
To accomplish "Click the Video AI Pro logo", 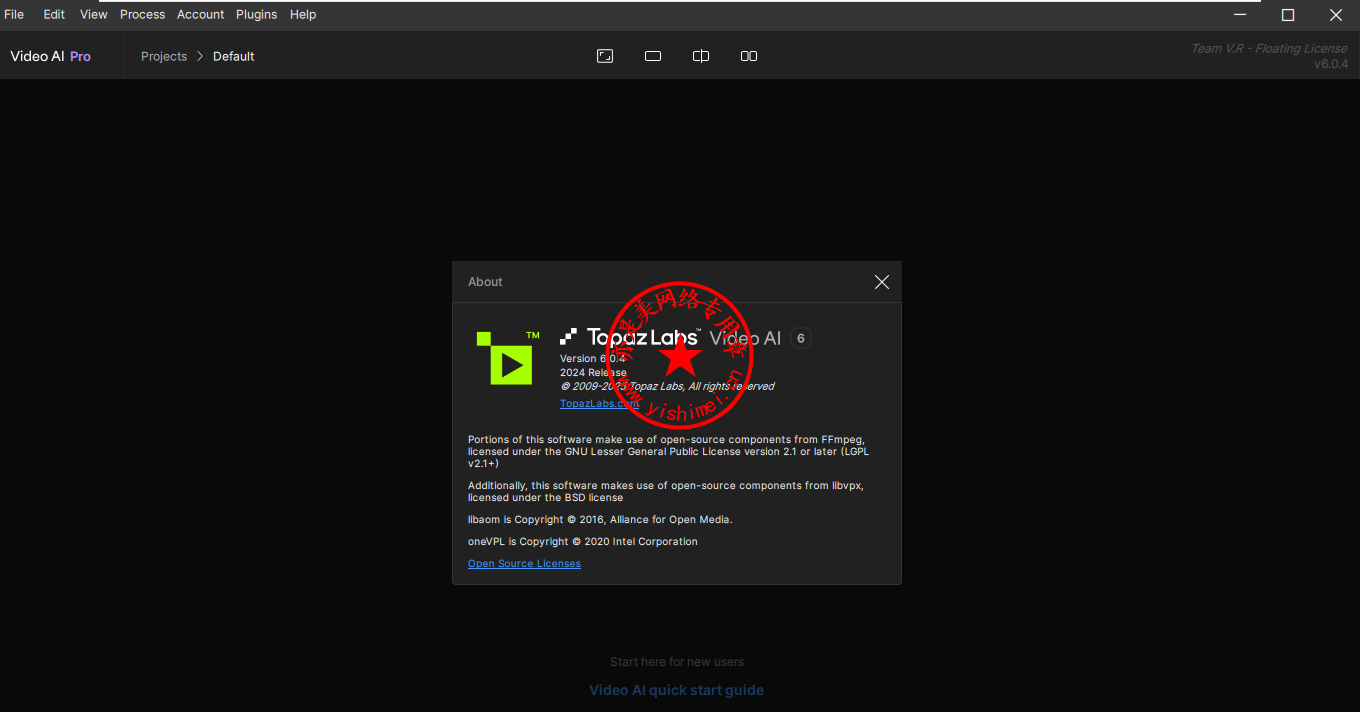I will click(50, 56).
